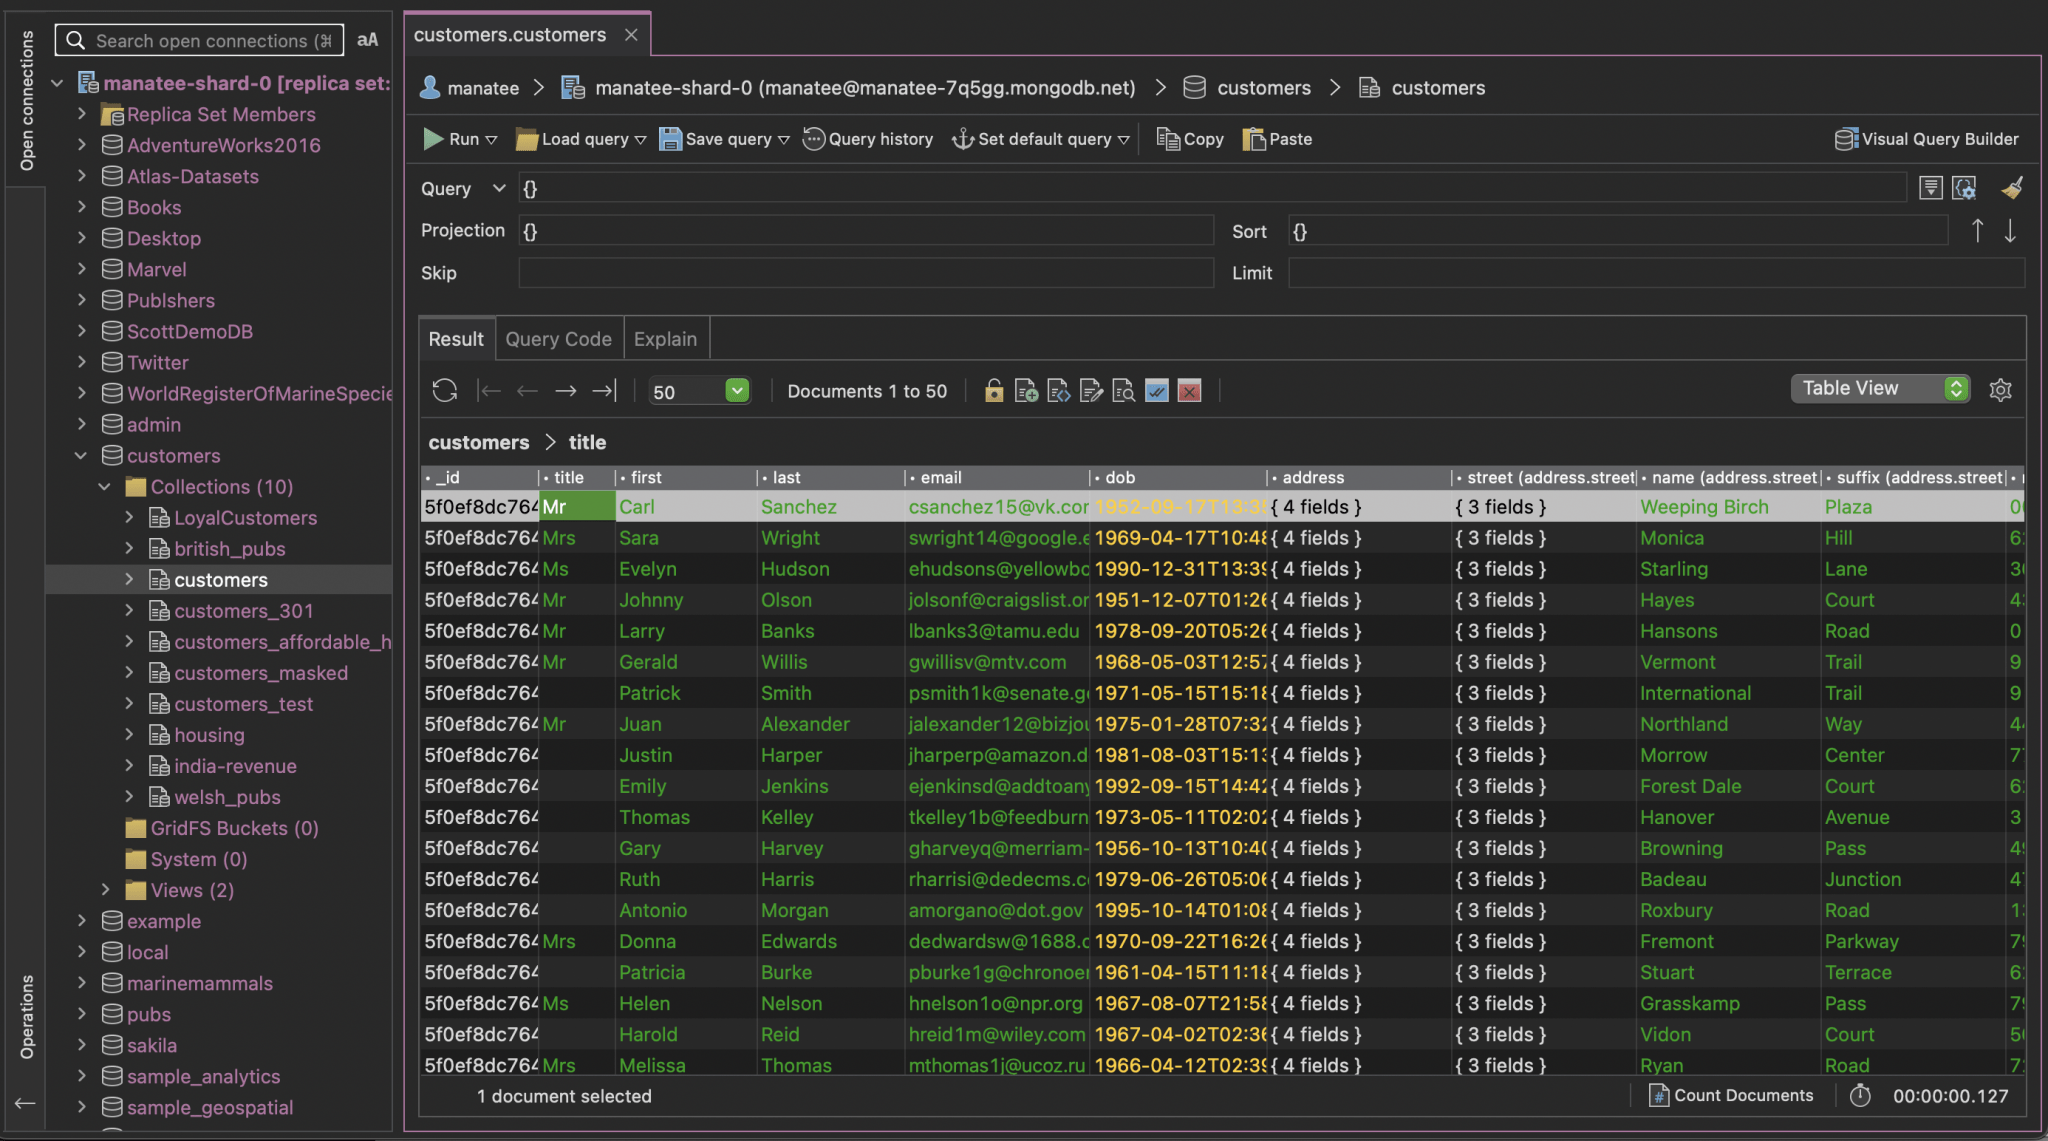The height and width of the screenshot is (1141, 2048).
Task: Click into the Limit input field
Action: tap(1656, 273)
